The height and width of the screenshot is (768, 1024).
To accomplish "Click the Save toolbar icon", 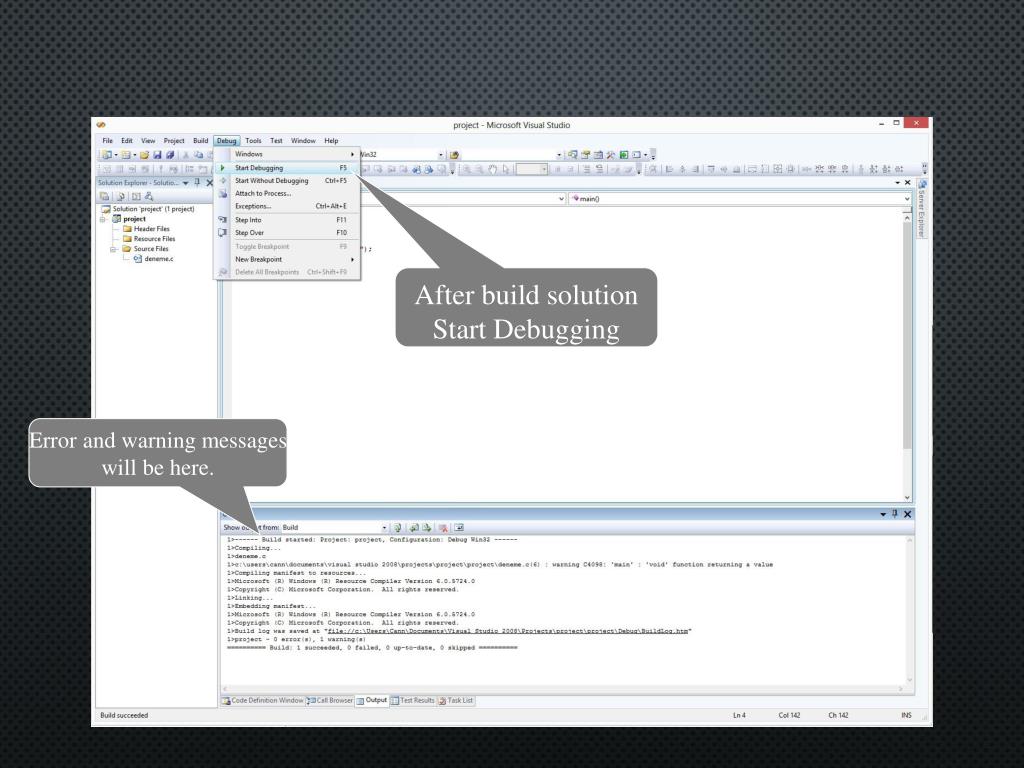I will pyautogui.click(x=157, y=155).
